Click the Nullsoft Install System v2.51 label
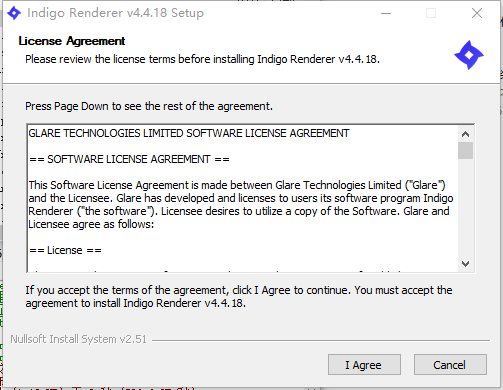This screenshot has height=390, width=503. point(78,339)
